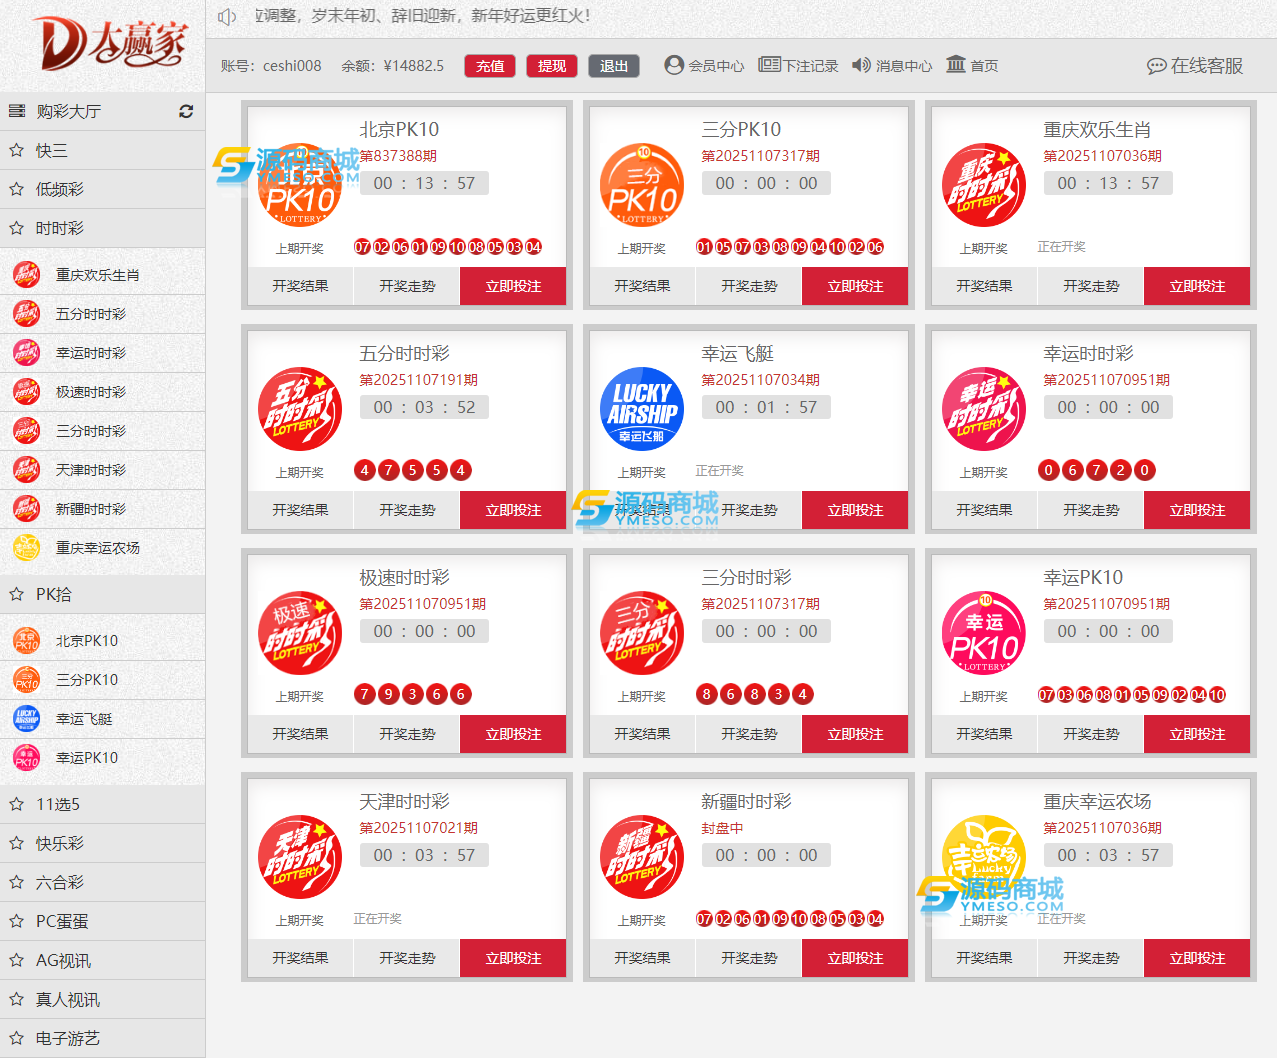Open 开奖走势 for 三分PK10 card
Screen dimensions: 1277x1058
[749, 286]
